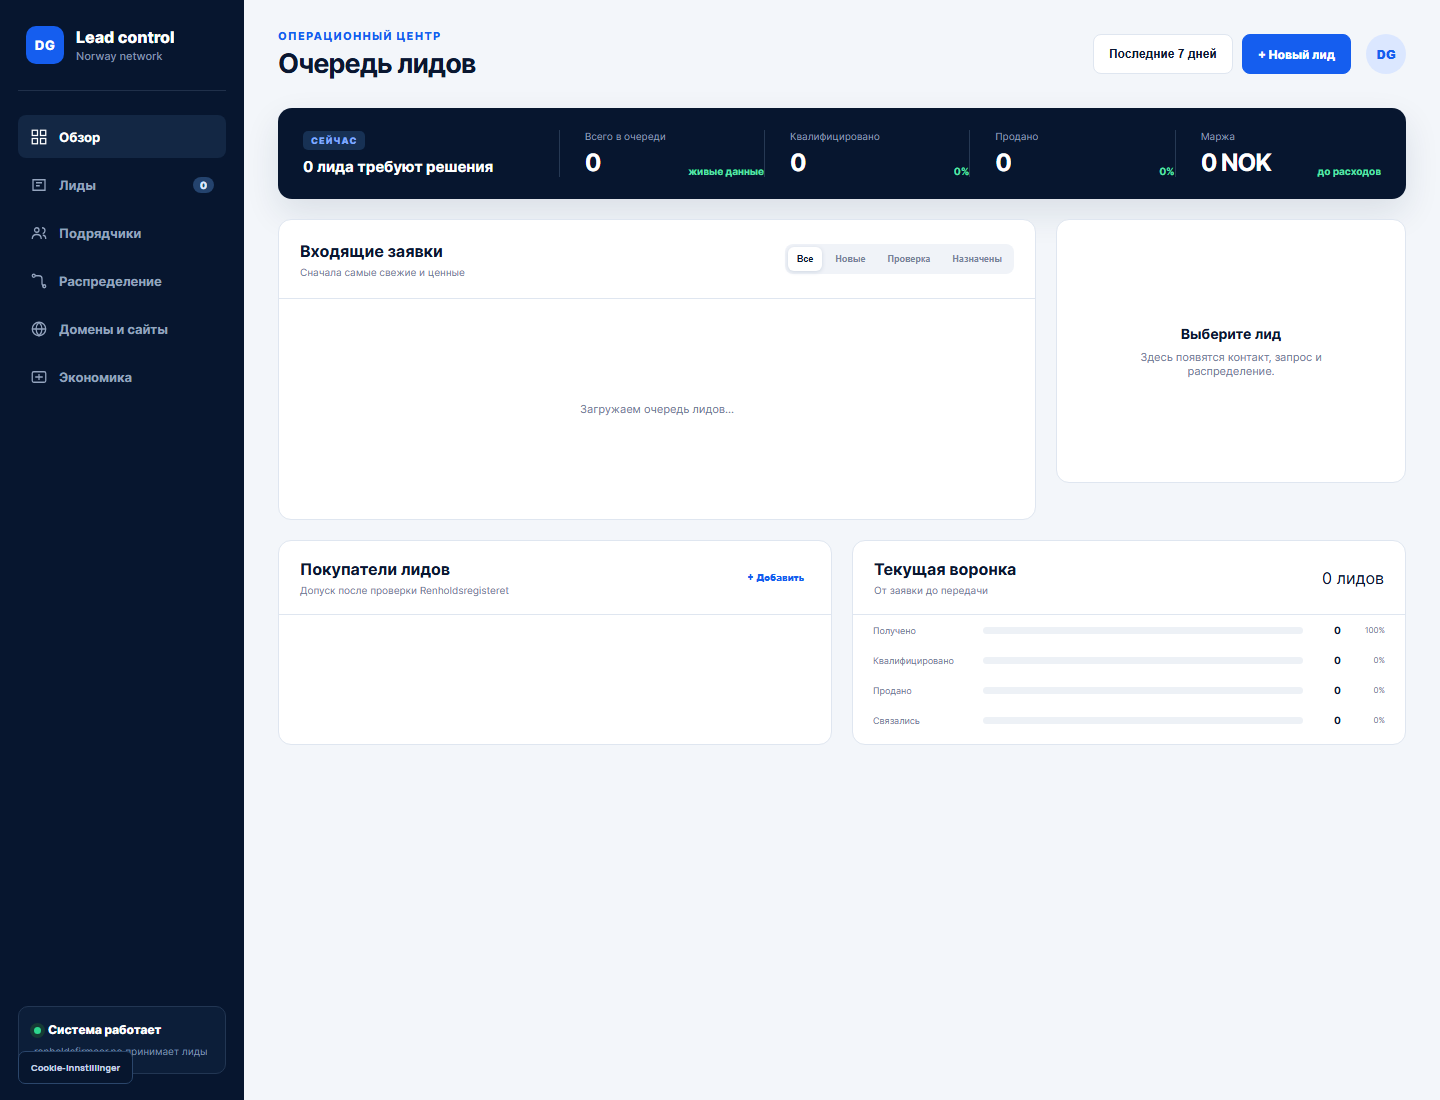
Task: Click the Домены и сайты globe icon
Action: point(39,329)
